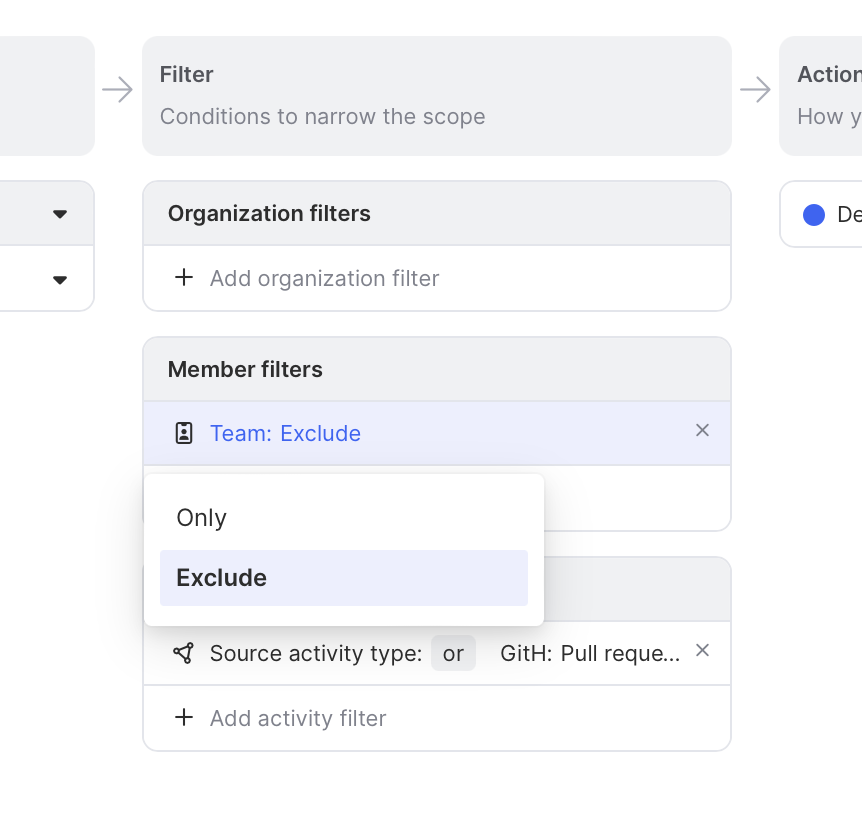Click "Add organization filter" text
This screenshot has height=824, width=862.
pyautogui.click(x=324, y=278)
